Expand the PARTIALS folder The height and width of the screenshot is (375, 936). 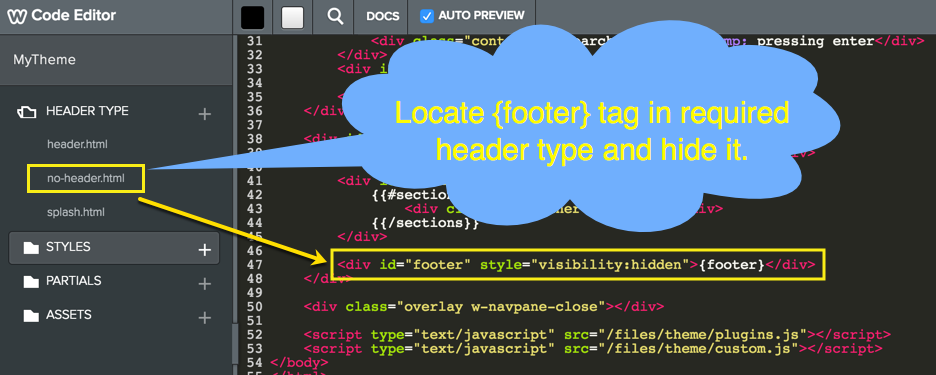click(73, 281)
